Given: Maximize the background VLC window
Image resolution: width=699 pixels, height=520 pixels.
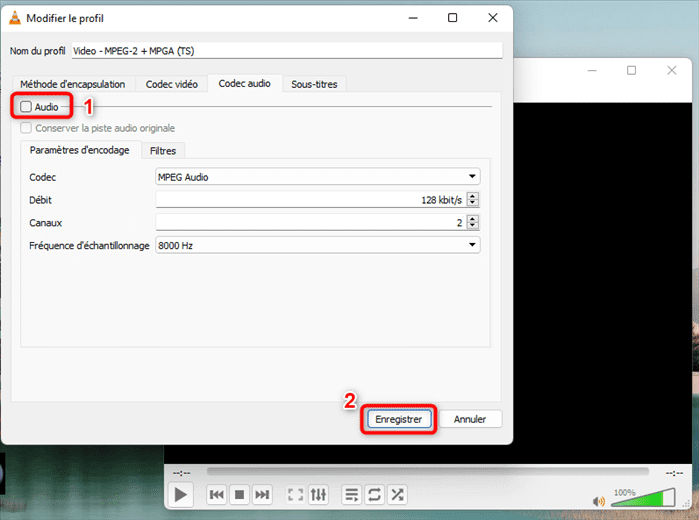Looking at the screenshot, I should tap(632, 70).
